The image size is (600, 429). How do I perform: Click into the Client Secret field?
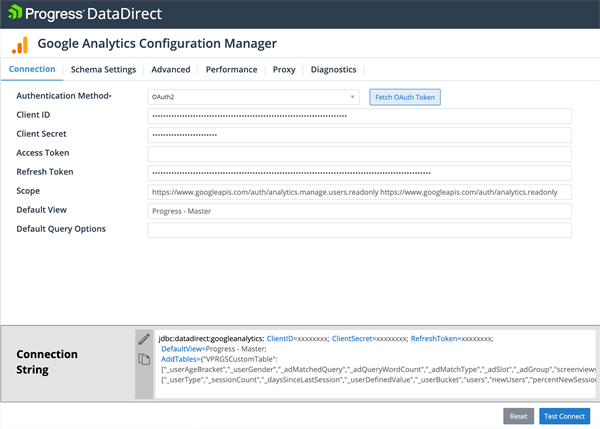click(359, 135)
